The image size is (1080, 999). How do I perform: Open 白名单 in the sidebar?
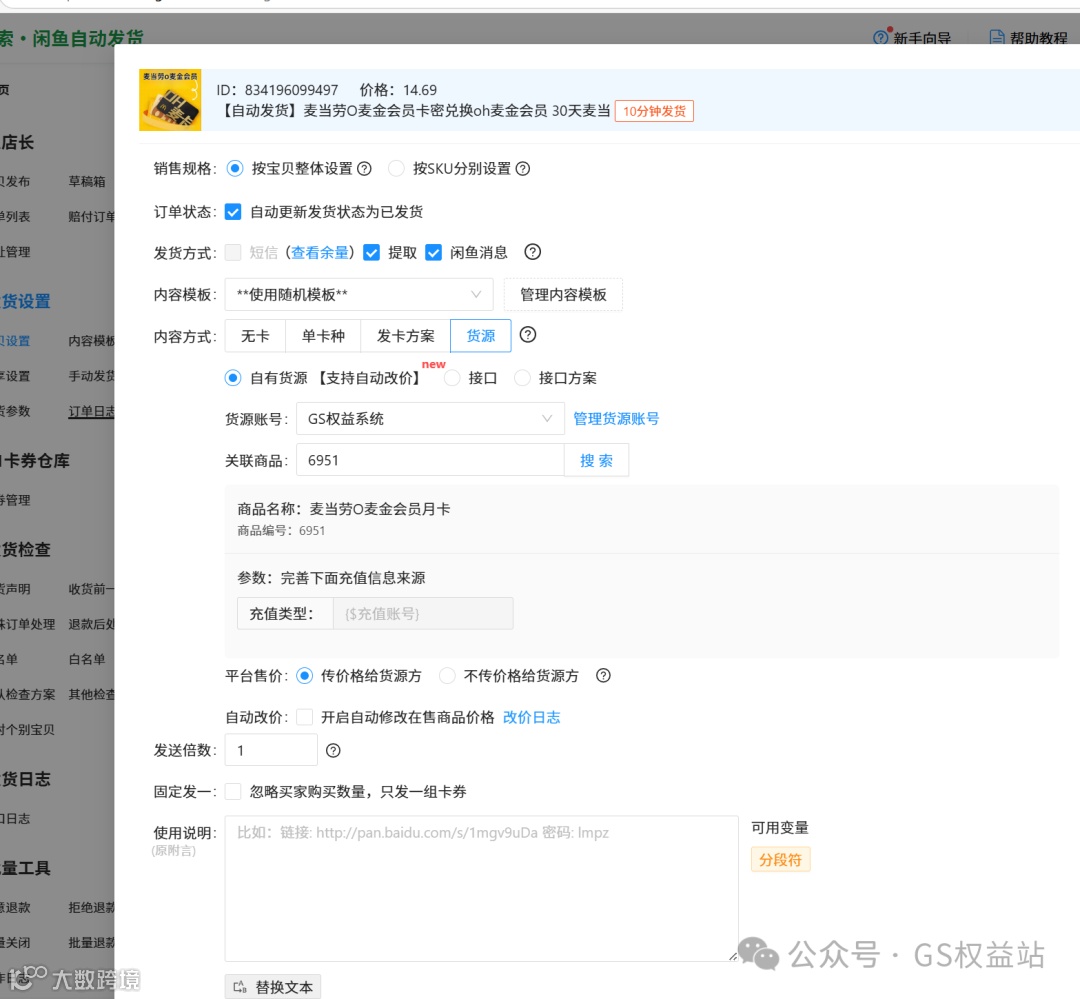click(87, 659)
